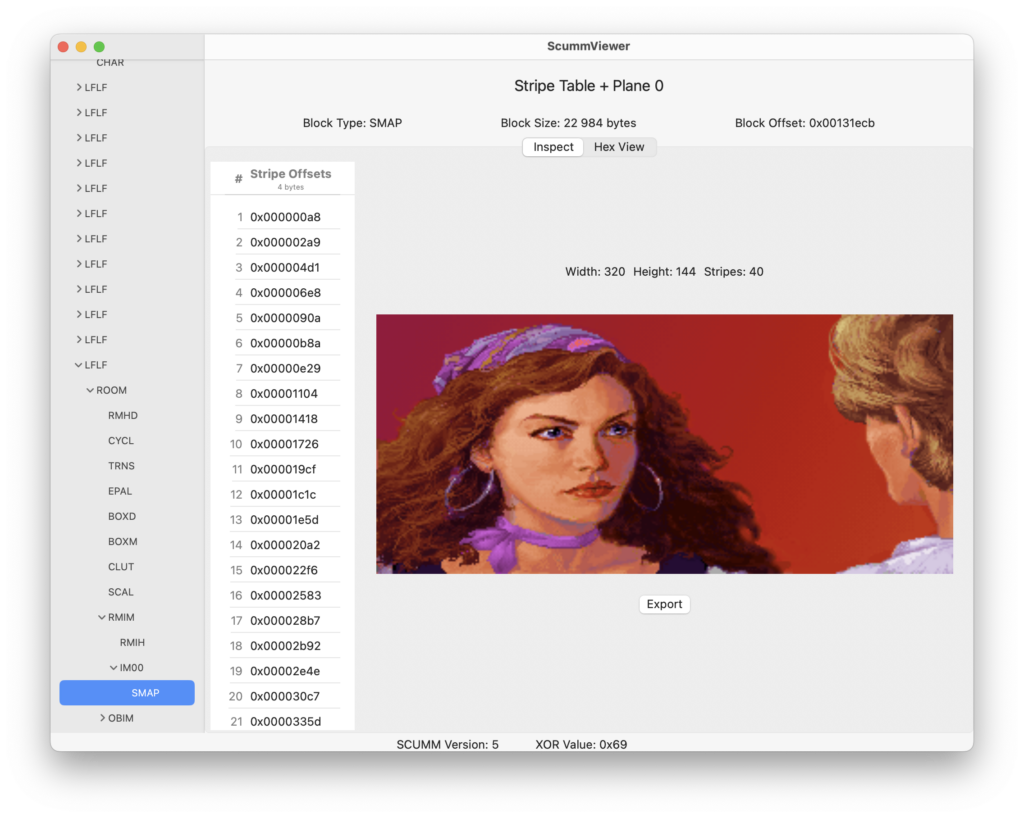Viewport: 1024px width, 818px height.
Task: Select the RMHD block in sidebar
Action: coord(121,415)
